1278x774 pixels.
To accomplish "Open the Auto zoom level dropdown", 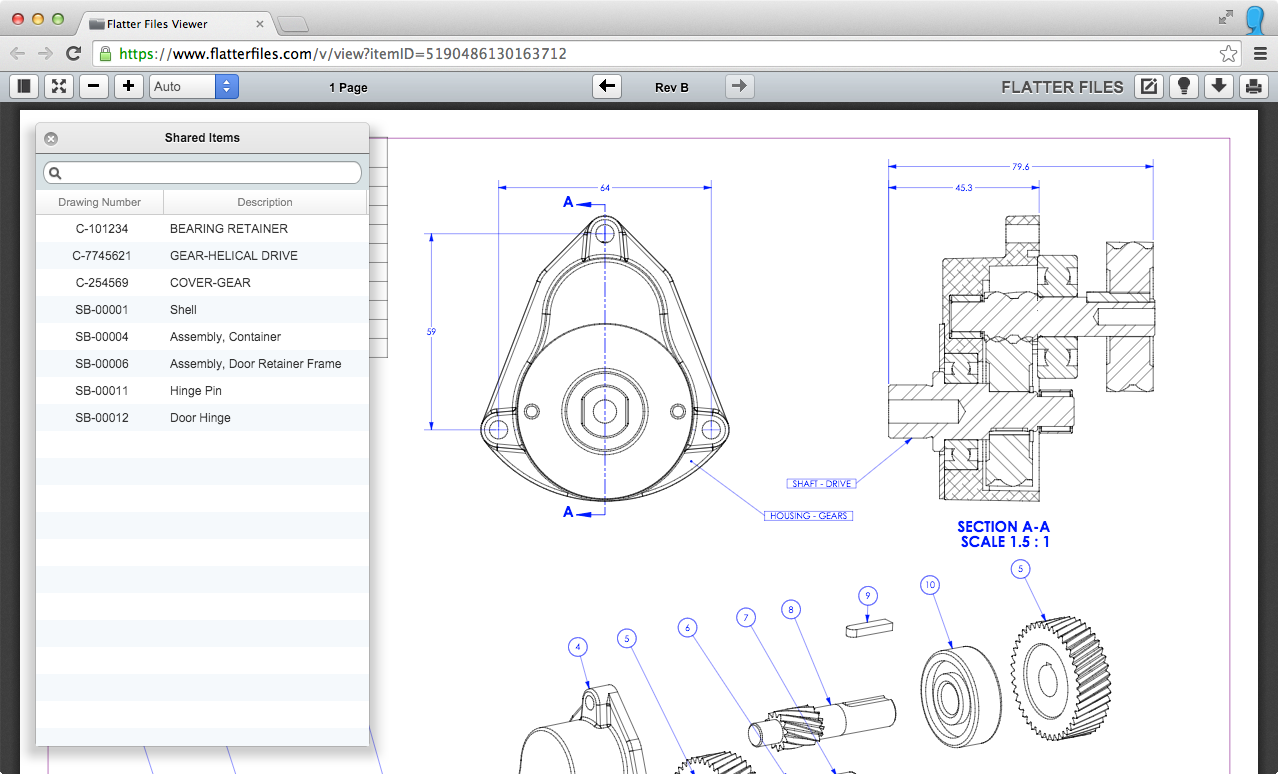I will [x=194, y=87].
